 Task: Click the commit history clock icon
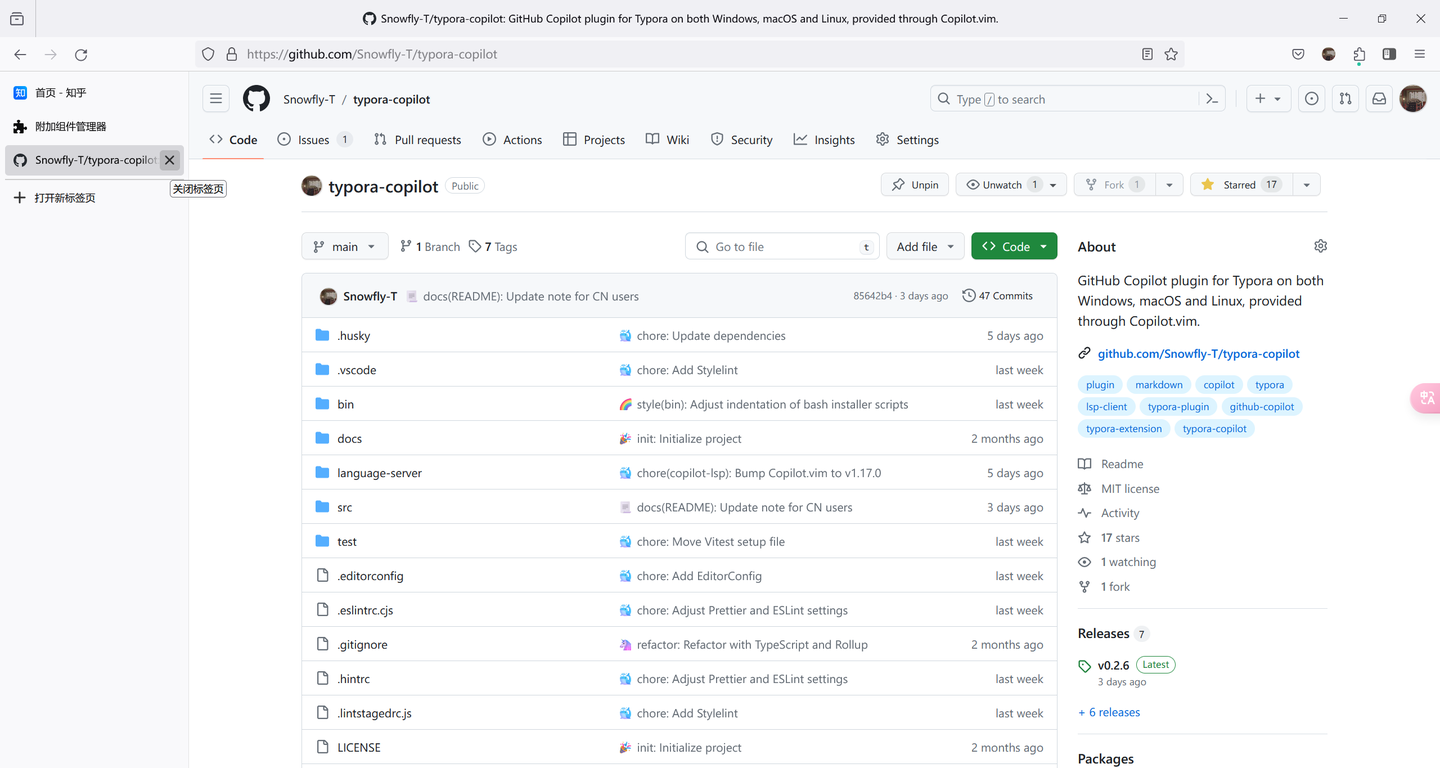(x=967, y=295)
